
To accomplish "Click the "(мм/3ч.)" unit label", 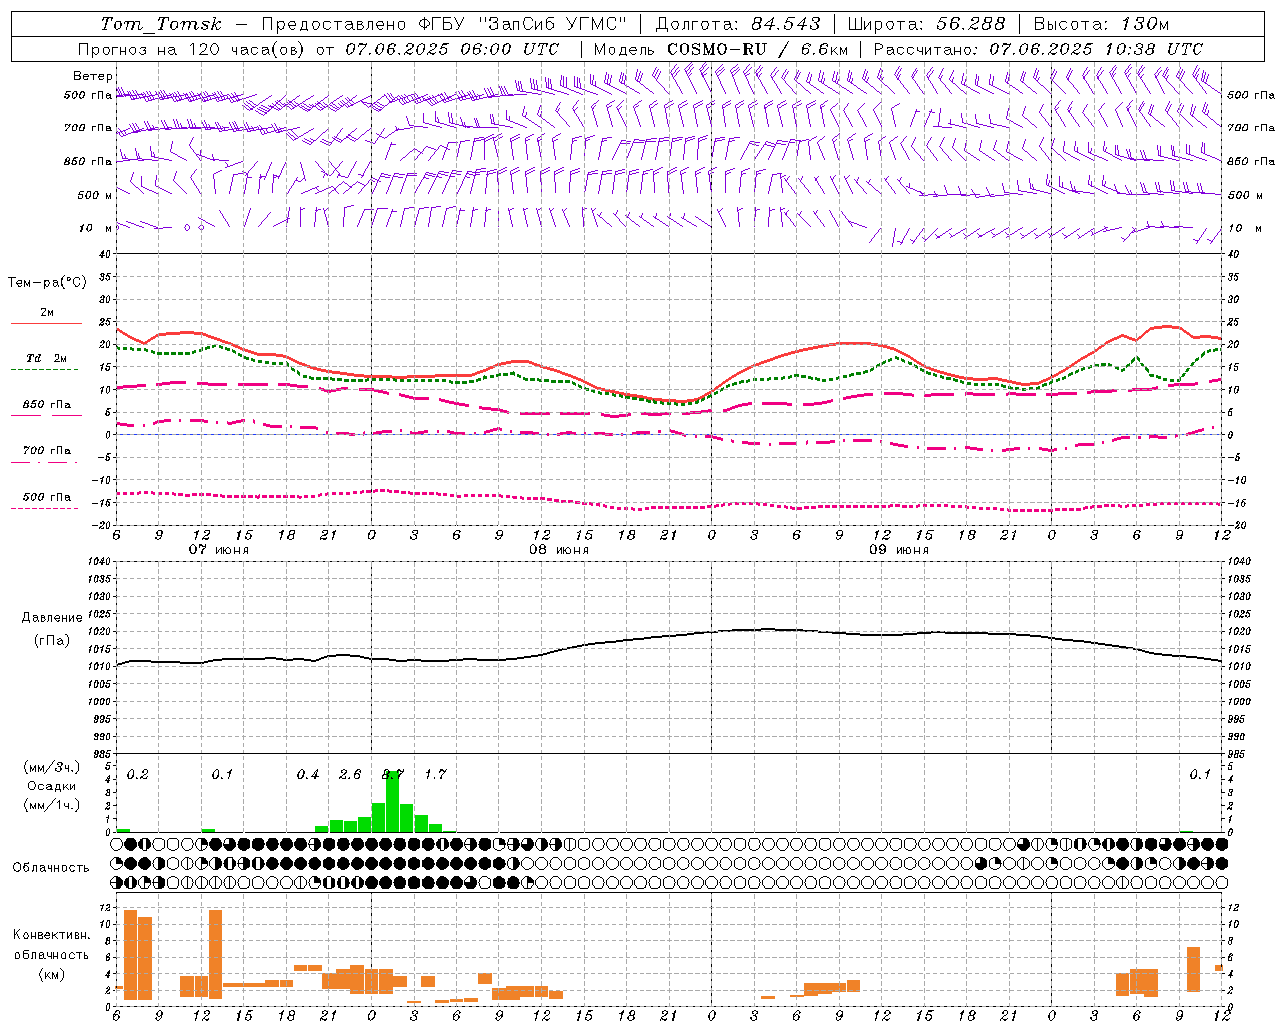I will (51, 767).
